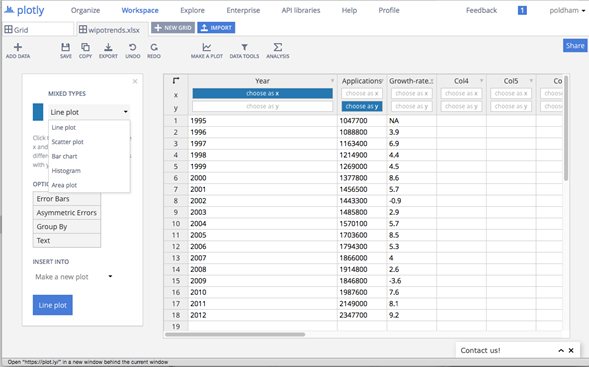Viewport: 589px width, 367px height.
Task: Click the Redo icon
Action: (x=154, y=47)
